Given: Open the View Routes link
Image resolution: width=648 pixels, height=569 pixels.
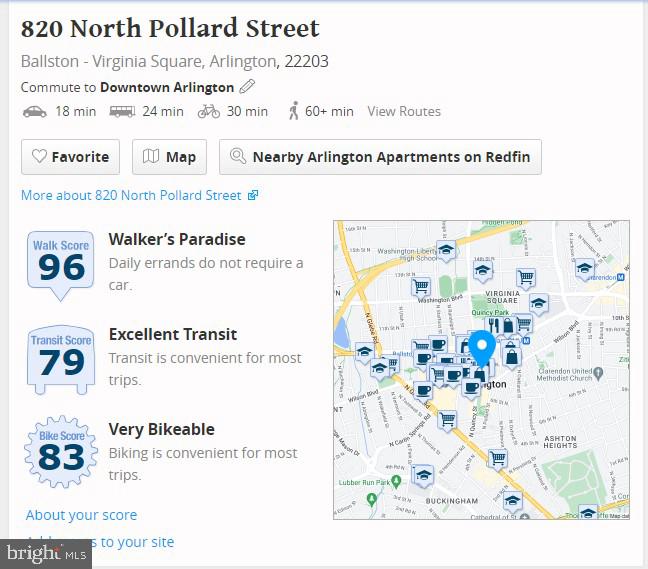Looking at the screenshot, I should click(404, 112).
